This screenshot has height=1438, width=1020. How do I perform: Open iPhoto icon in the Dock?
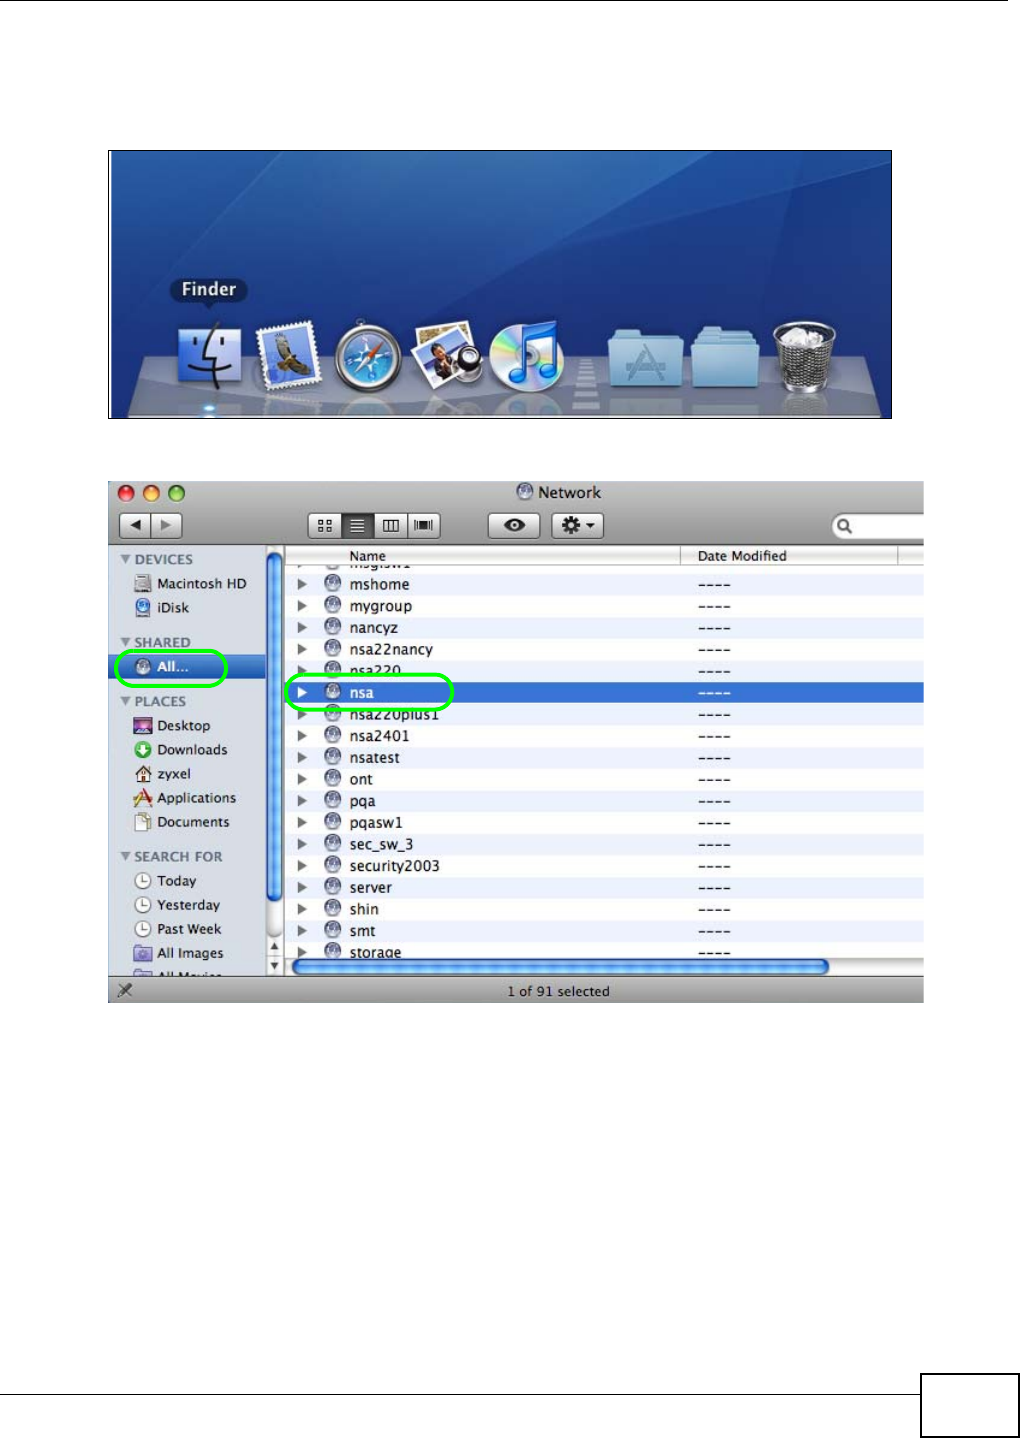click(x=447, y=355)
